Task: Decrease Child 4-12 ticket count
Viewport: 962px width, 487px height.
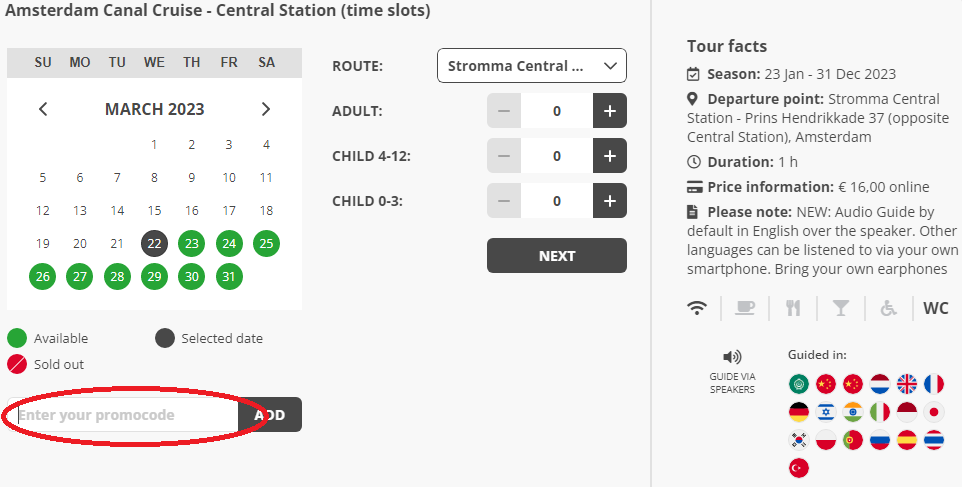Action: point(504,156)
